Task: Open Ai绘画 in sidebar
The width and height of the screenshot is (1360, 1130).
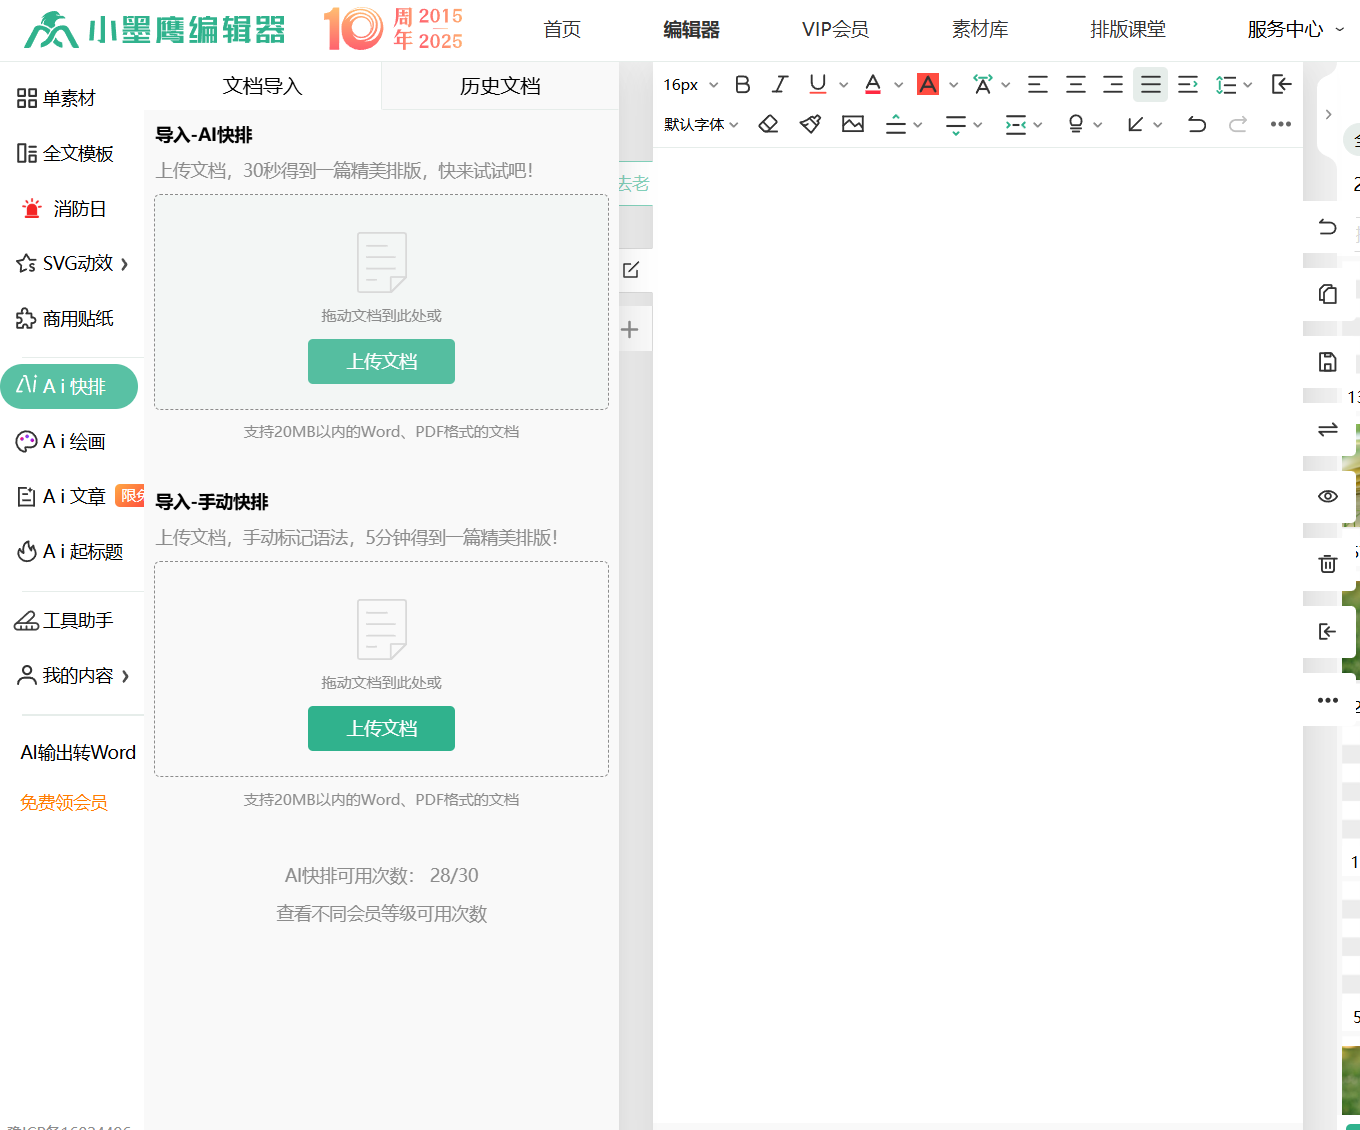Action: click(x=61, y=441)
